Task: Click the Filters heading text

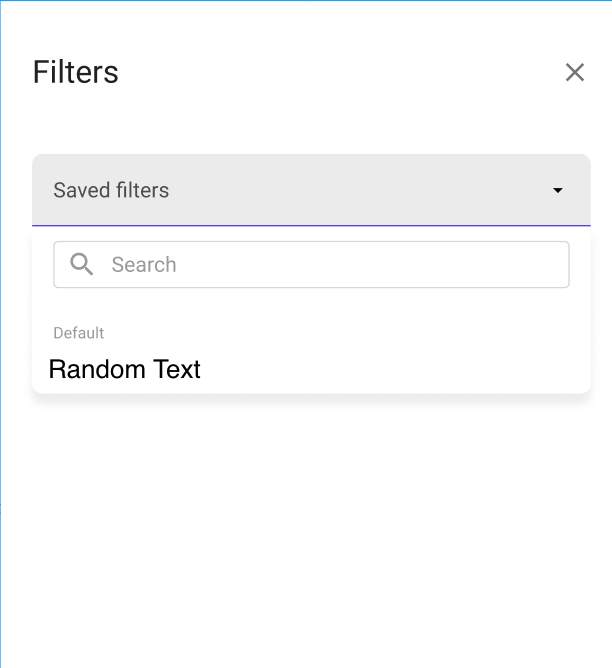Action: [x=76, y=72]
